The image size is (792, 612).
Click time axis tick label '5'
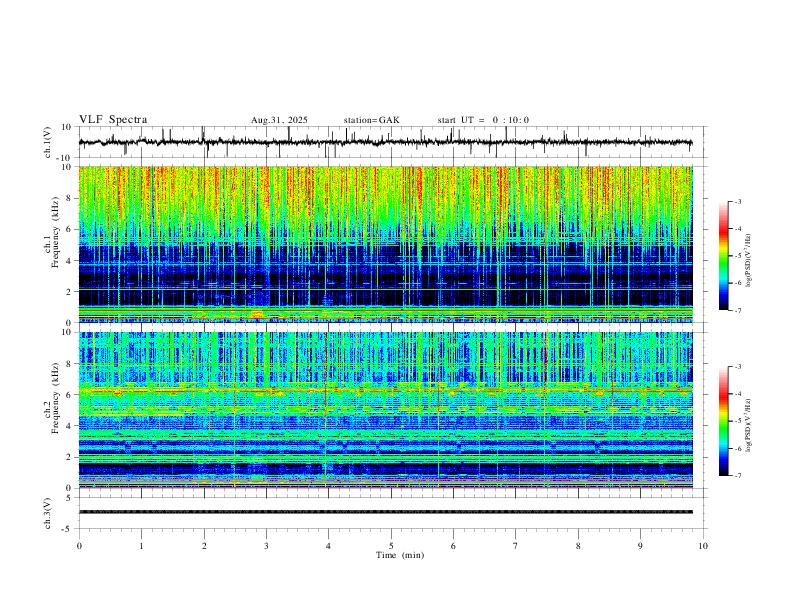tap(391, 546)
